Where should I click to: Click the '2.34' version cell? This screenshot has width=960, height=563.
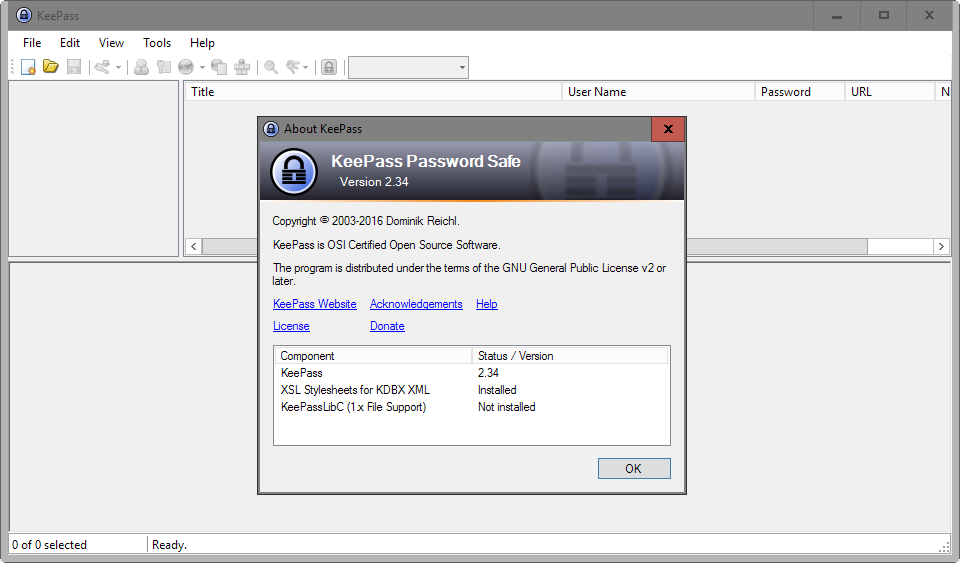pos(488,373)
